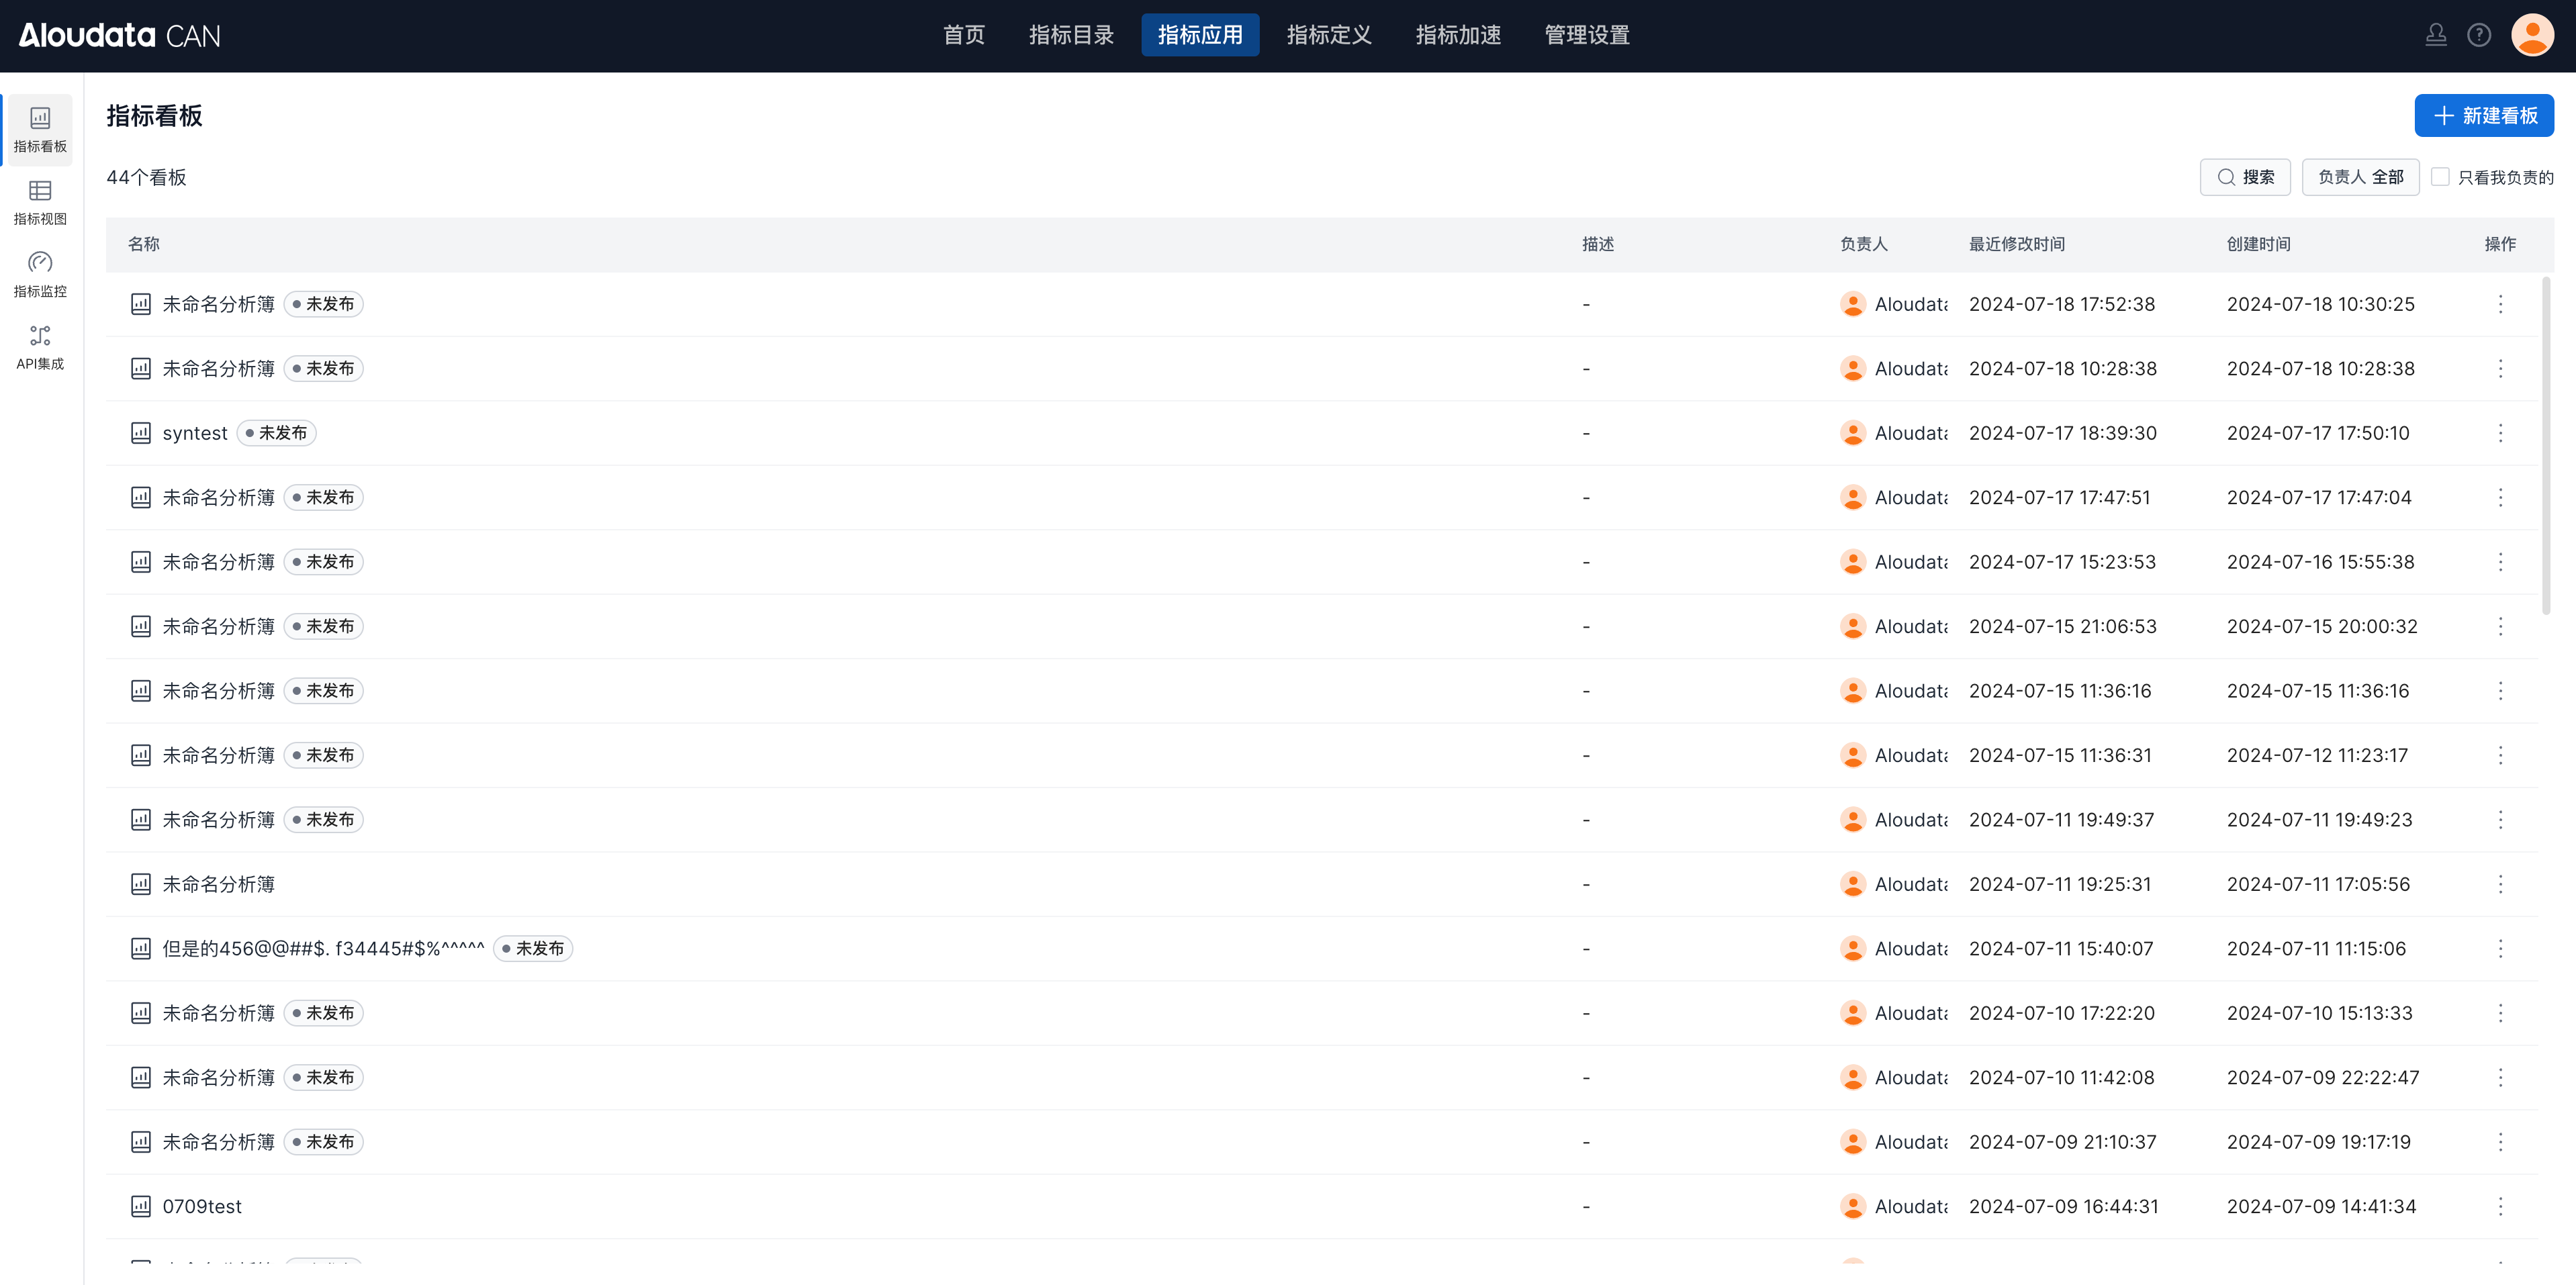The image size is (2576, 1285).
Task: Enable the 只看我负责的 checkbox
Action: tap(2440, 177)
